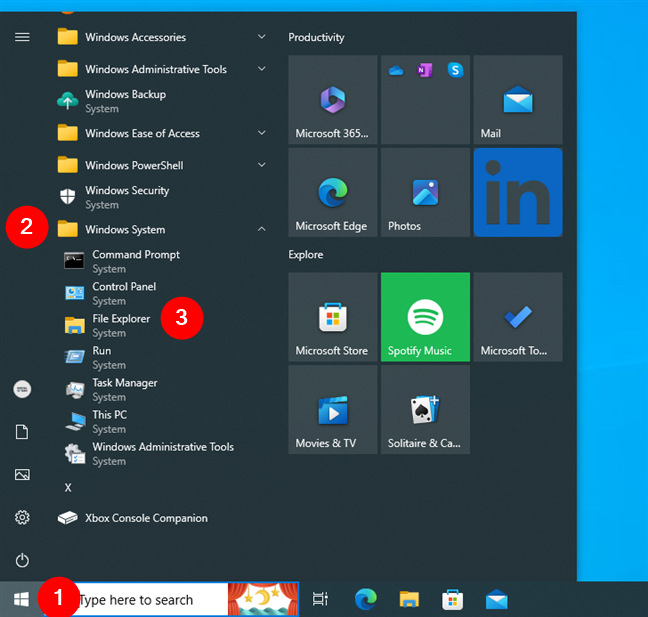This screenshot has height=617, width=648.
Task: Click the Windows Start button
Action: 21,599
